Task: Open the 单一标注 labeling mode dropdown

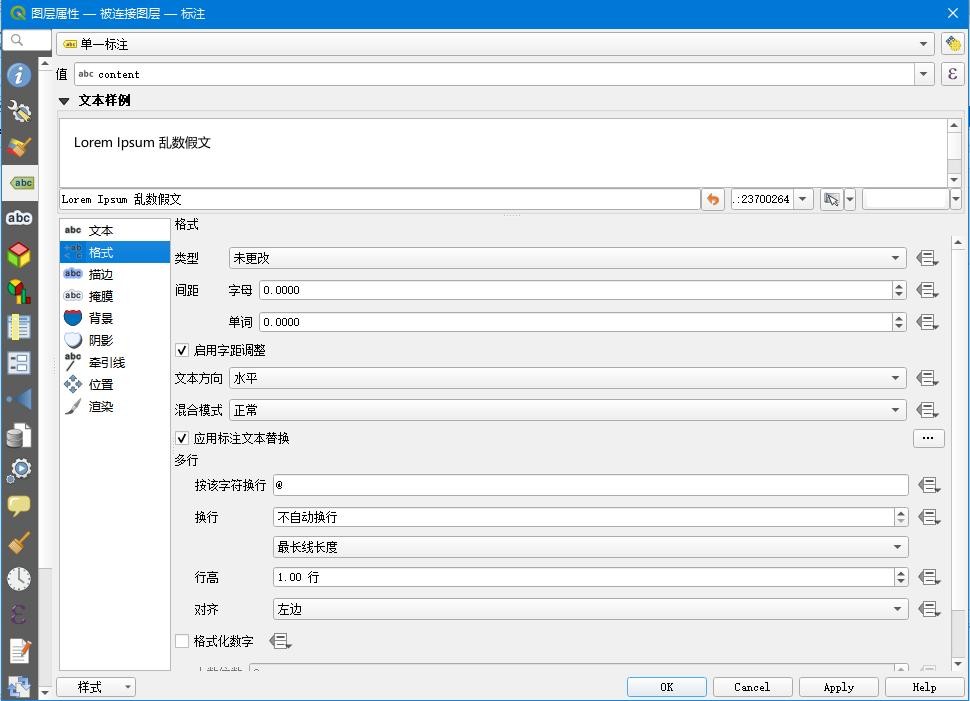Action: (x=496, y=44)
